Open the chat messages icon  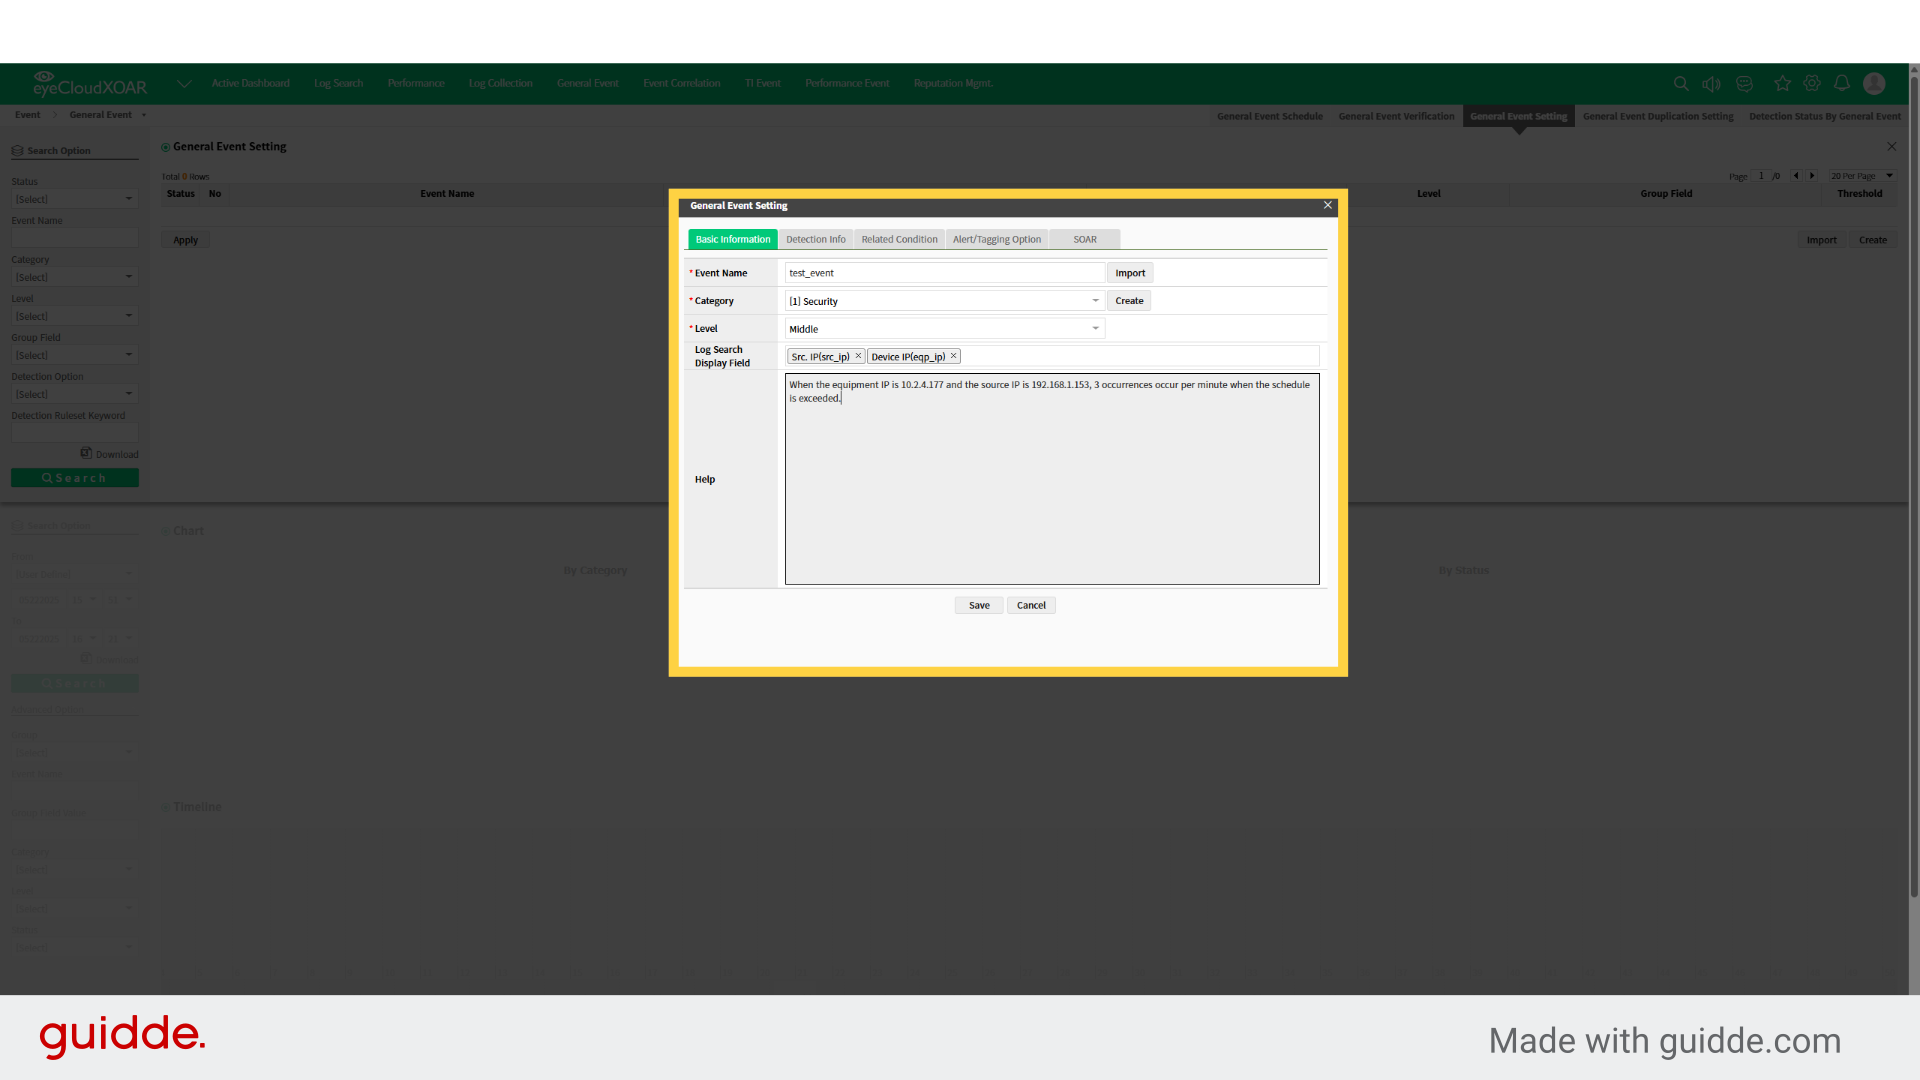click(1744, 84)
